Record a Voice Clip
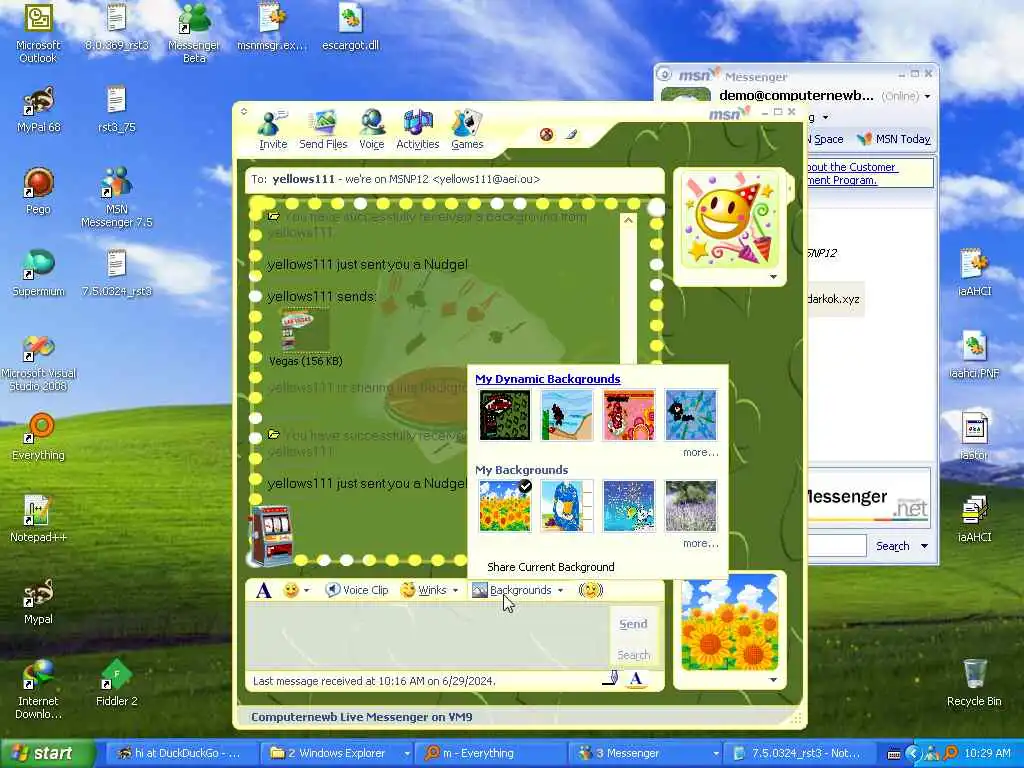Screen dimensions: 1024x768 click(x=357, y=590)
